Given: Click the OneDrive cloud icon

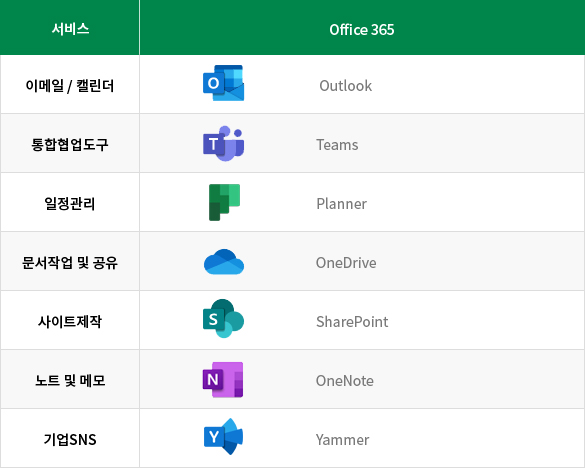Looking at the screenshot, I should [224, 262].
